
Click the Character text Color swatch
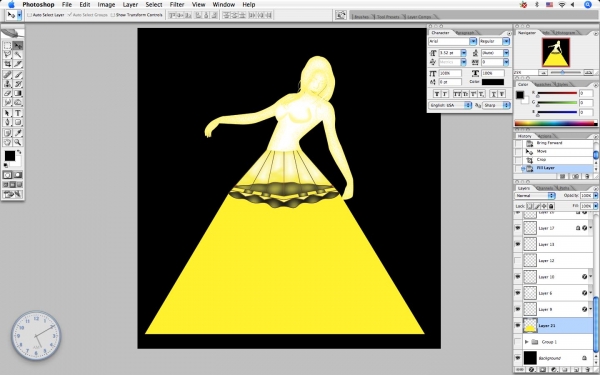[x=492, y=82]
